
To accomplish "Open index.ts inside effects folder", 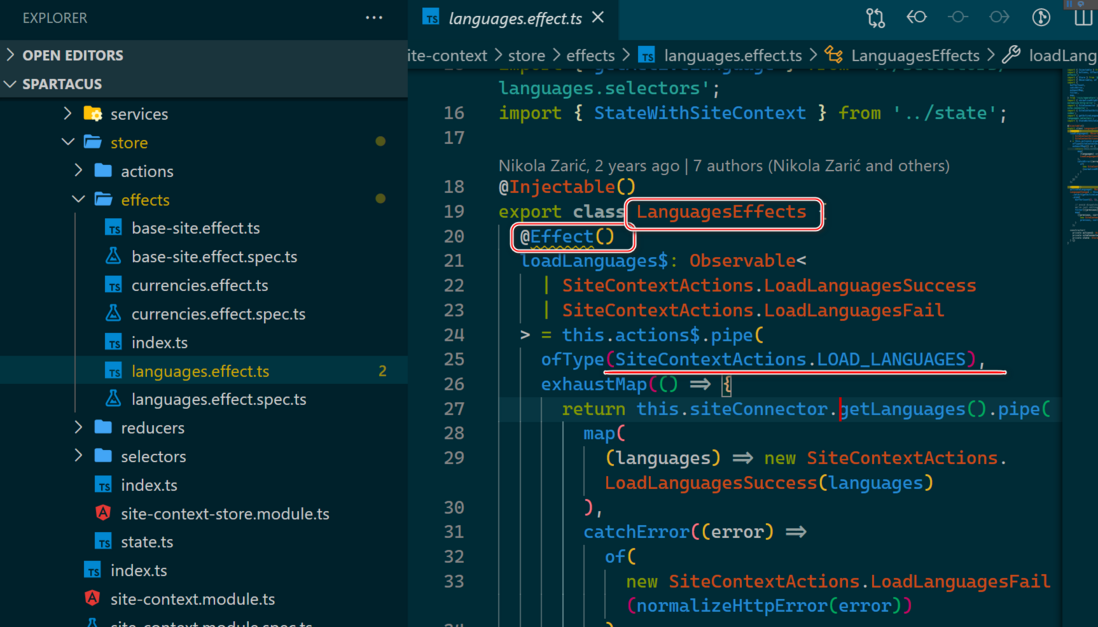I will (x=160, y=342).
